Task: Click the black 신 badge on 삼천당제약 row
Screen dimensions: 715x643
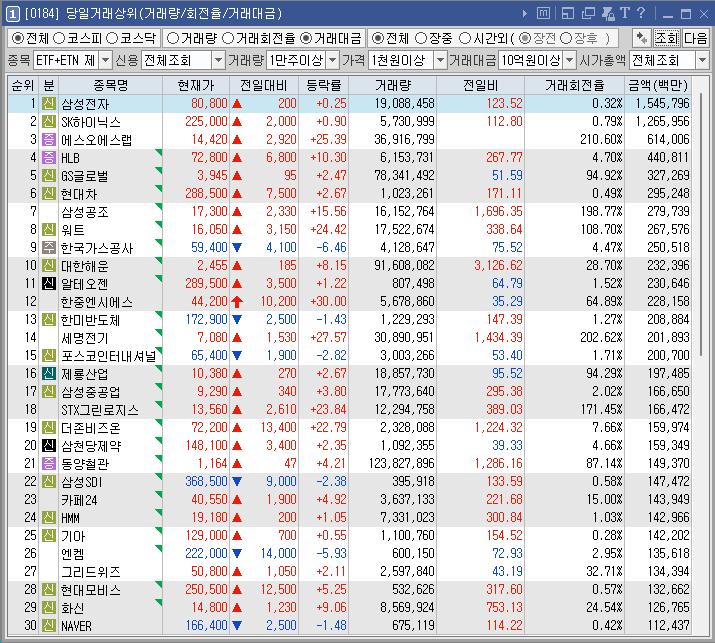Action: click(x=49, y=446)
